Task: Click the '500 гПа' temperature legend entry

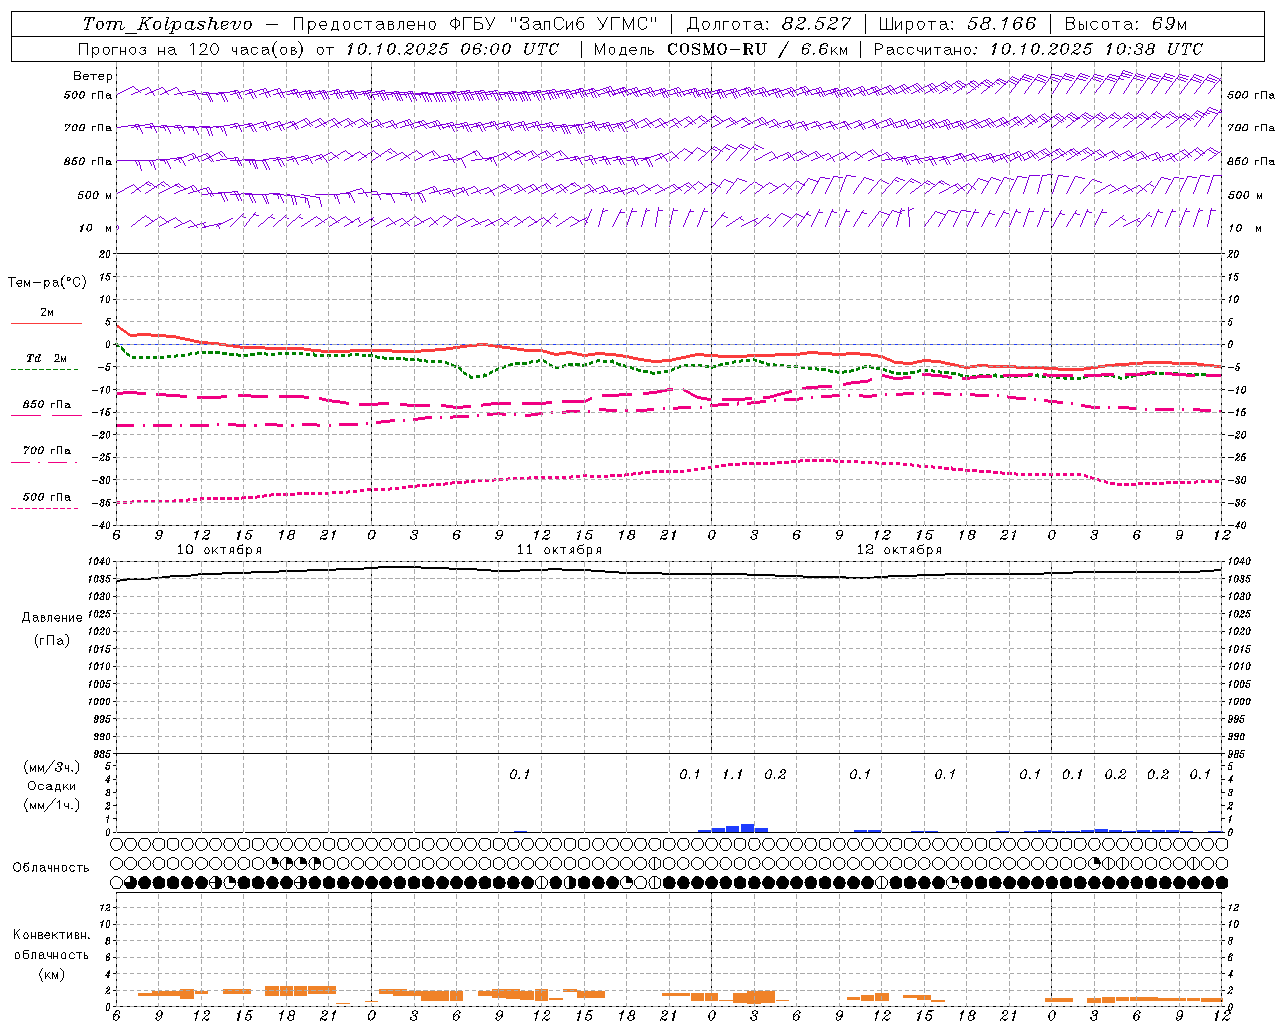Action: (x=46, y=497)
